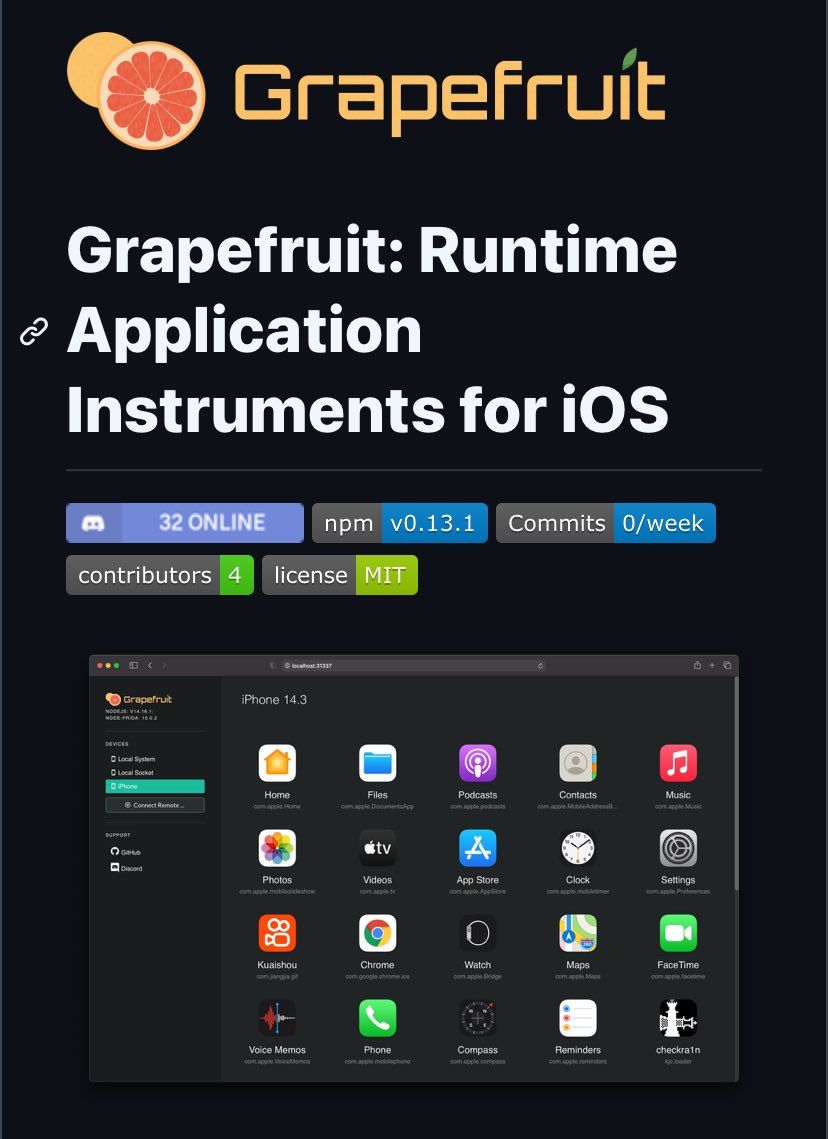This screenshot has width=828, height=1139.
Task: Open the Watch app icon
Action: point(477,933)
